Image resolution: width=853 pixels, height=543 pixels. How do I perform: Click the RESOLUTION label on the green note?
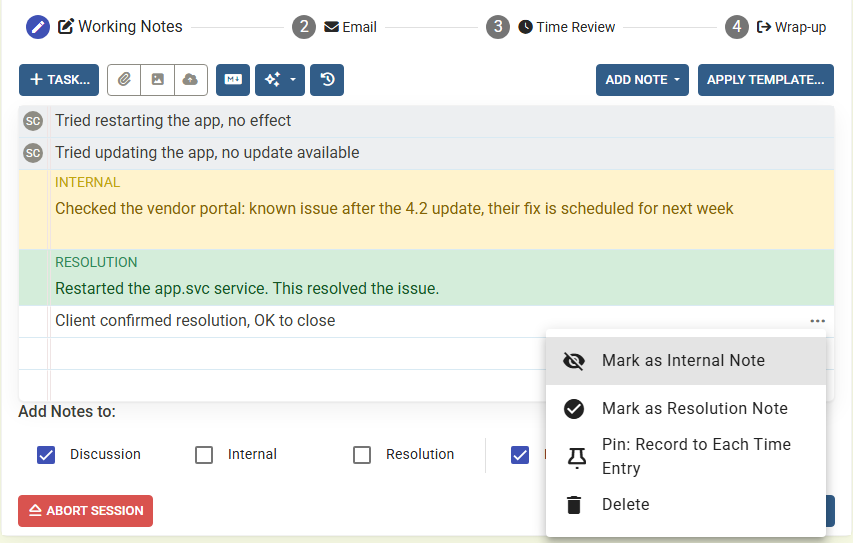[96, 262]
